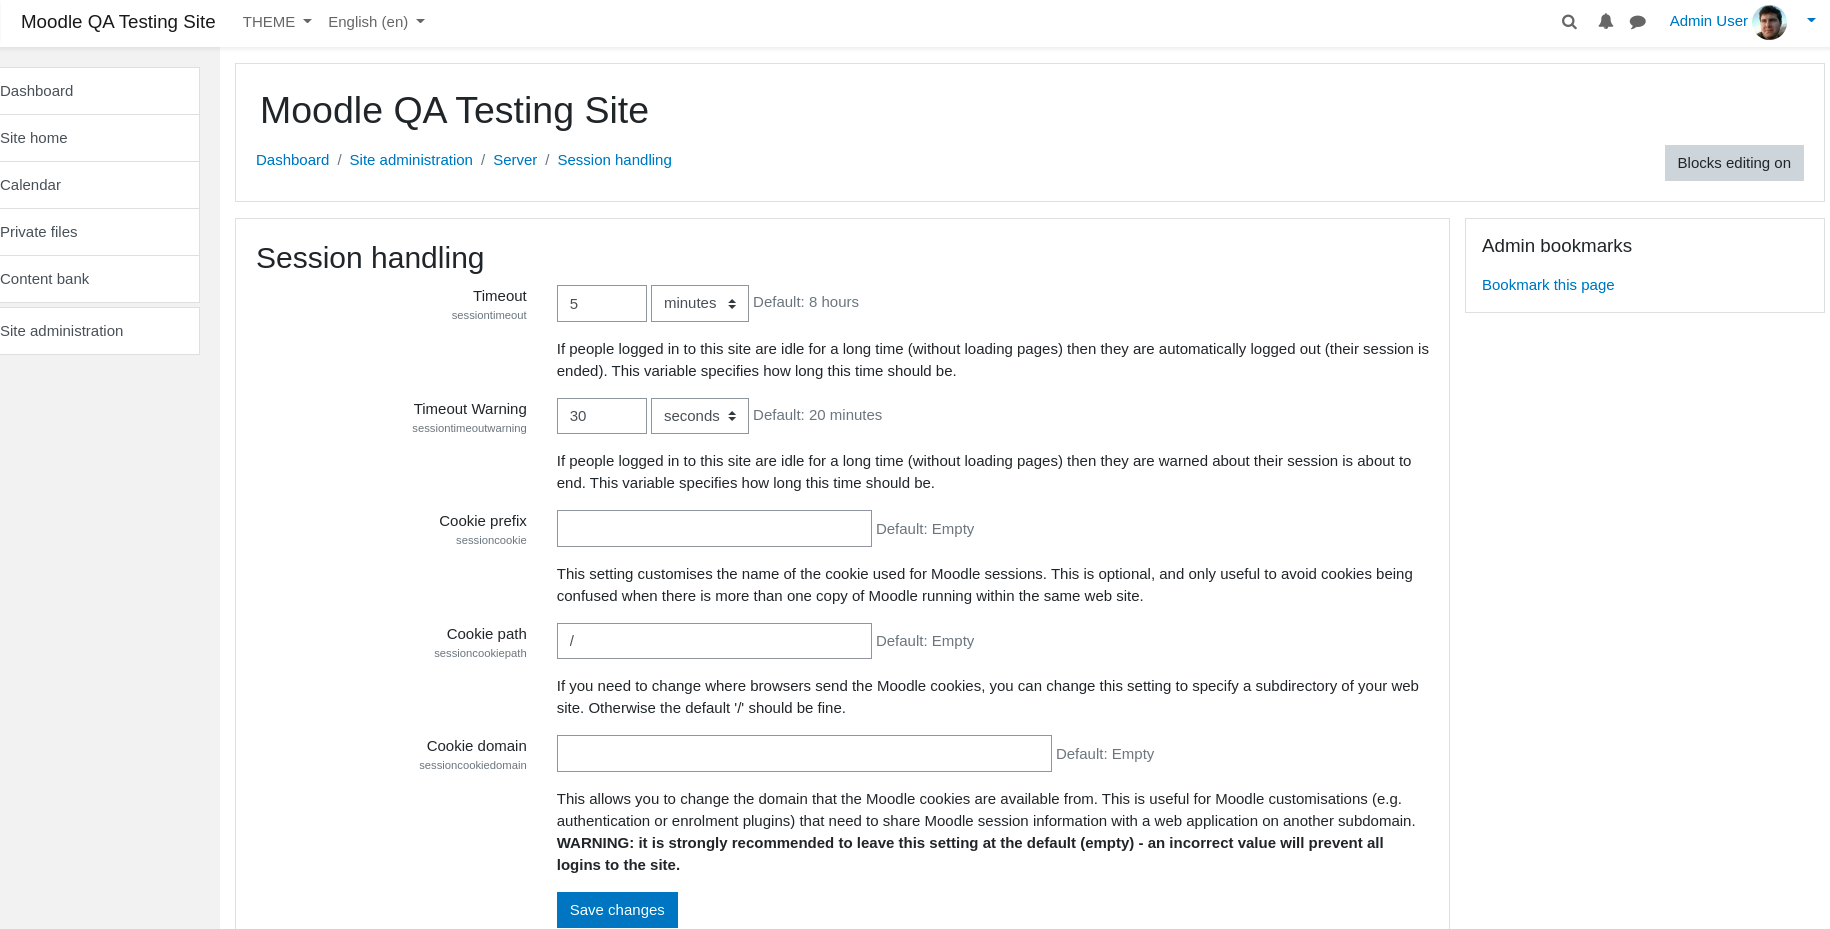
Task: Click the Timeout value input field
Action: 602,303
